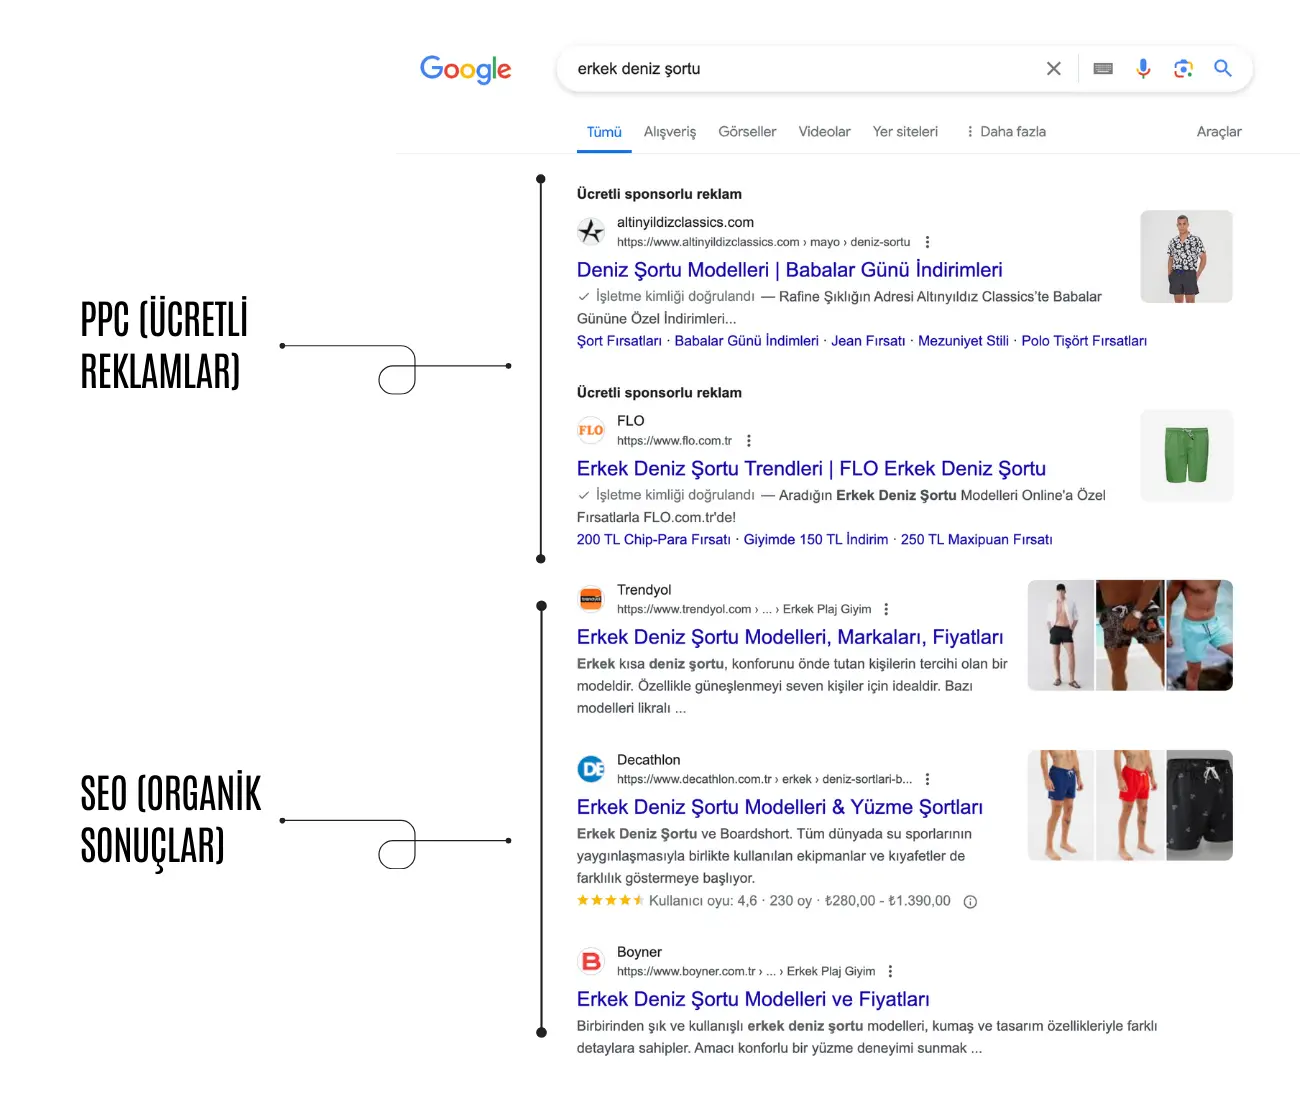Click the Trendyol favicon icon
Screen dimensions: 1300x1100
tap(591, 599)
